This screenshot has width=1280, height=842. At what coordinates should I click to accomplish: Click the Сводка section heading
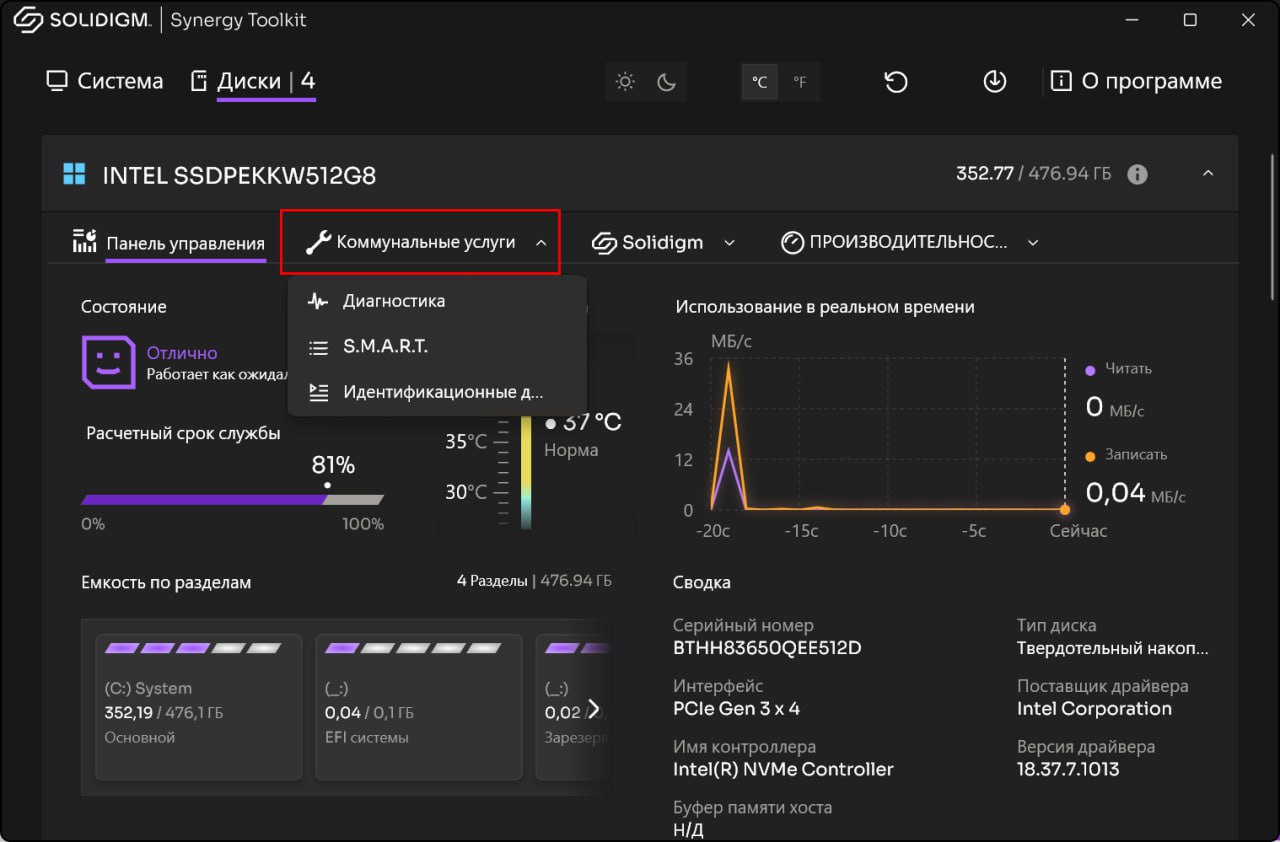tap(701, 582)
